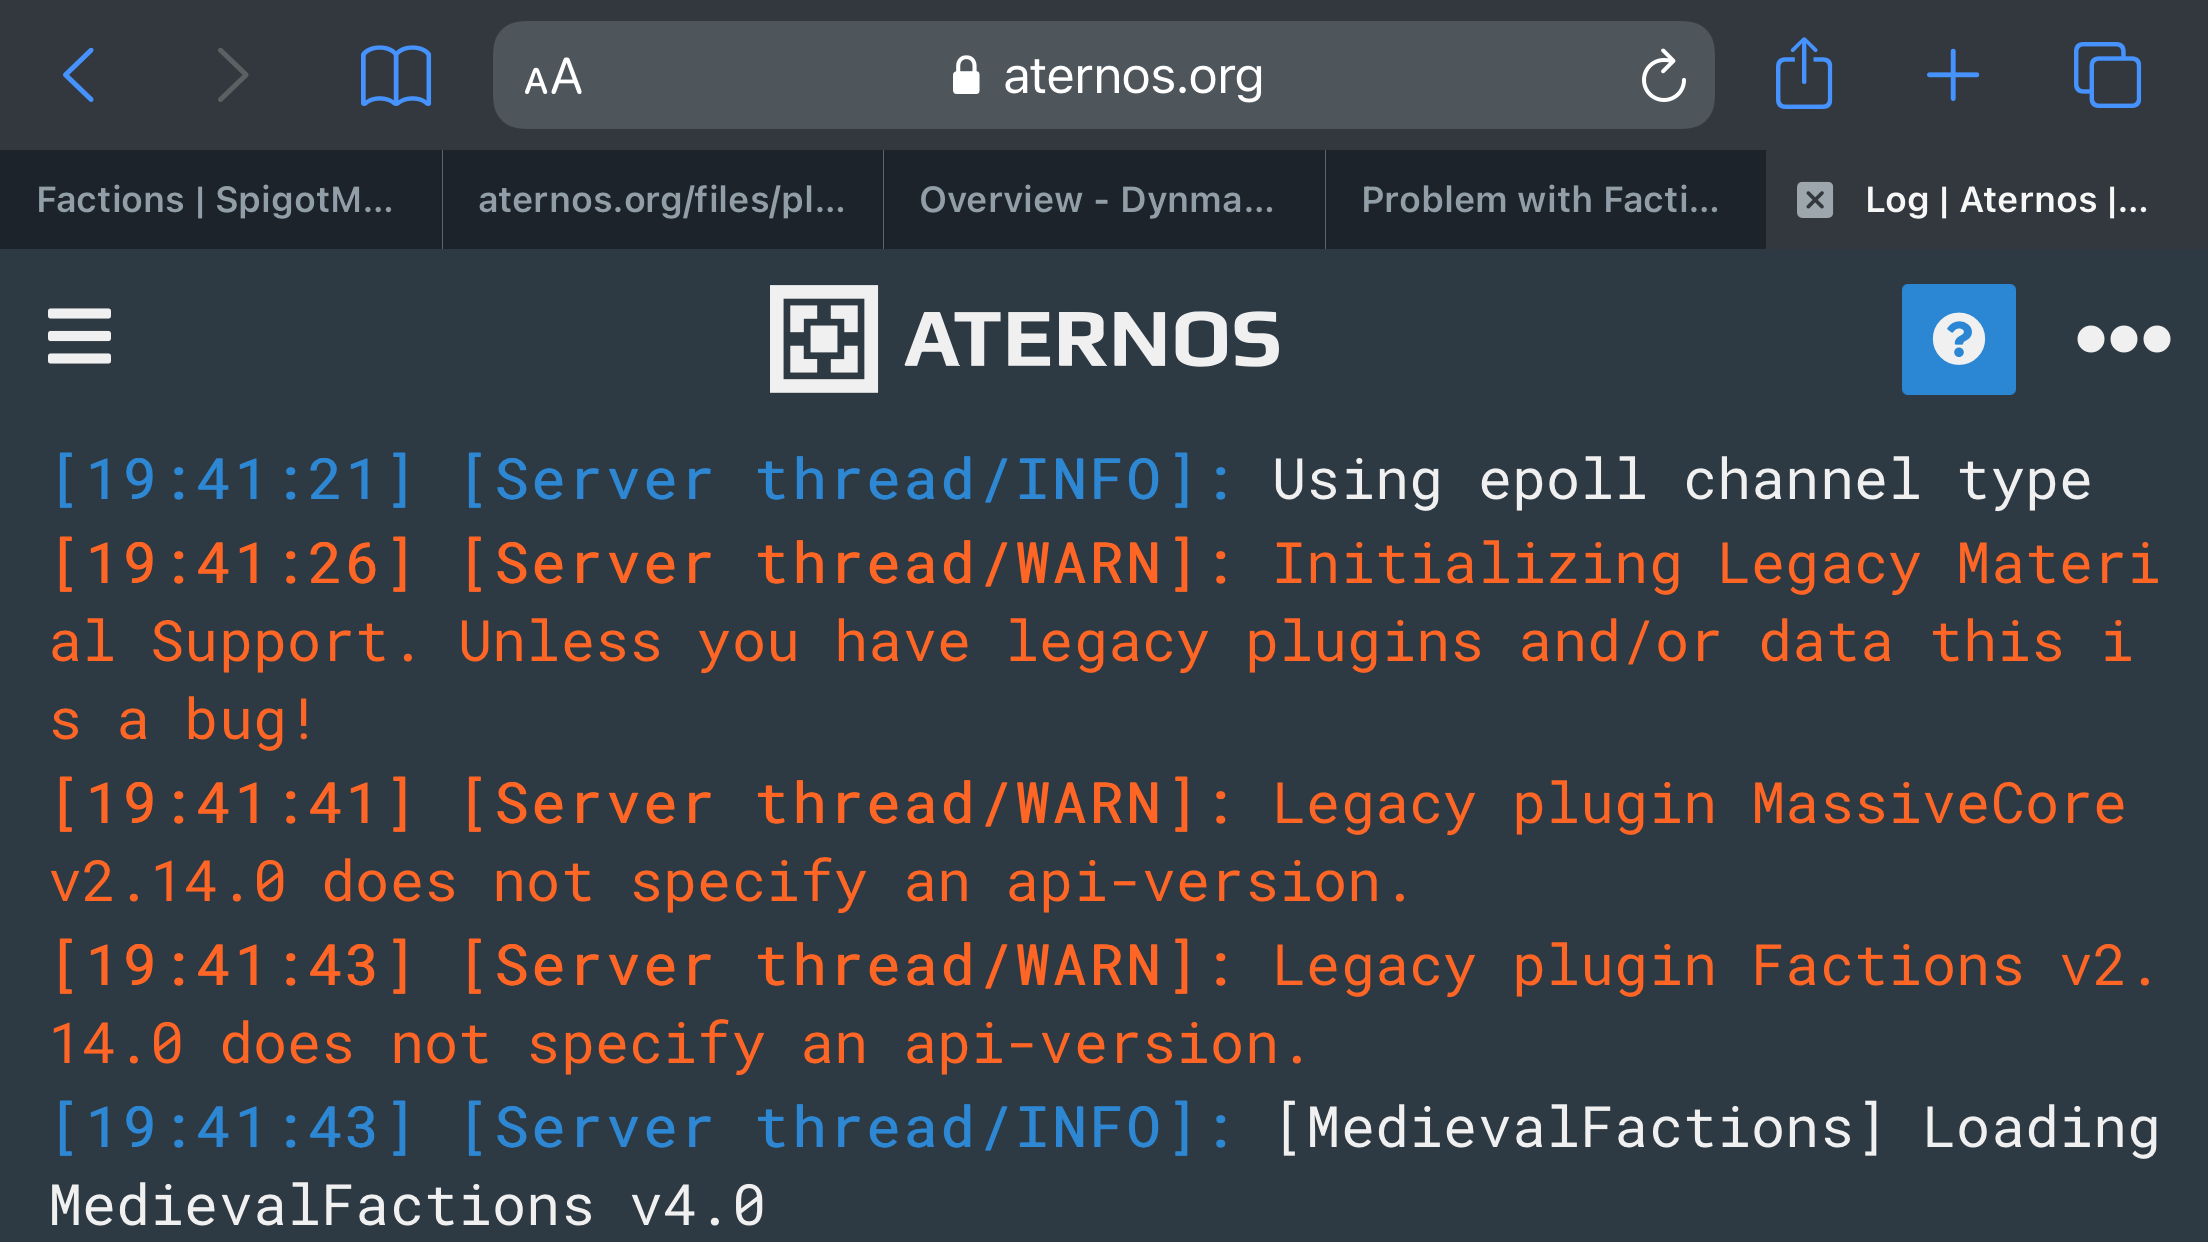The image size is (2208, 1242).
Task: Open the Aternos hamburger menu
Action: 80,336
